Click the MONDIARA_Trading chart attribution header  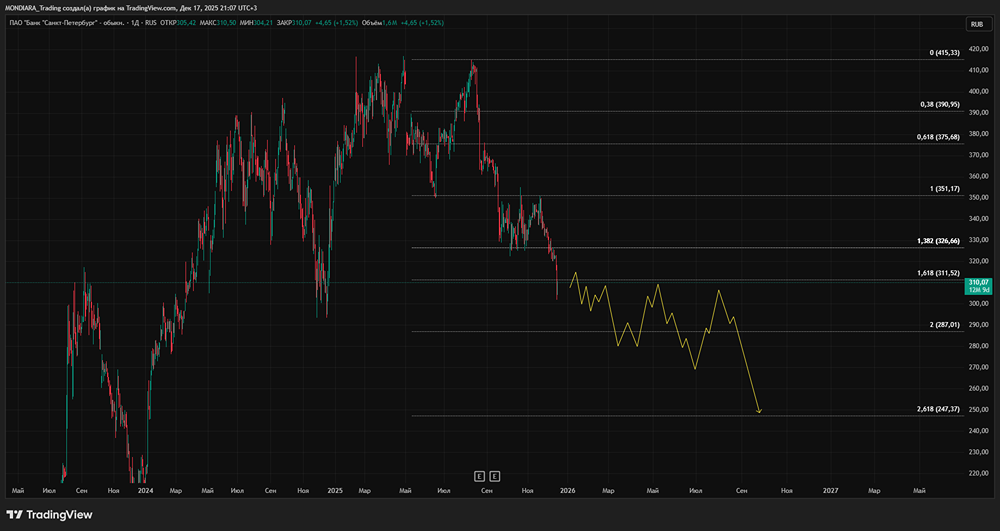(x=130, y=7)
